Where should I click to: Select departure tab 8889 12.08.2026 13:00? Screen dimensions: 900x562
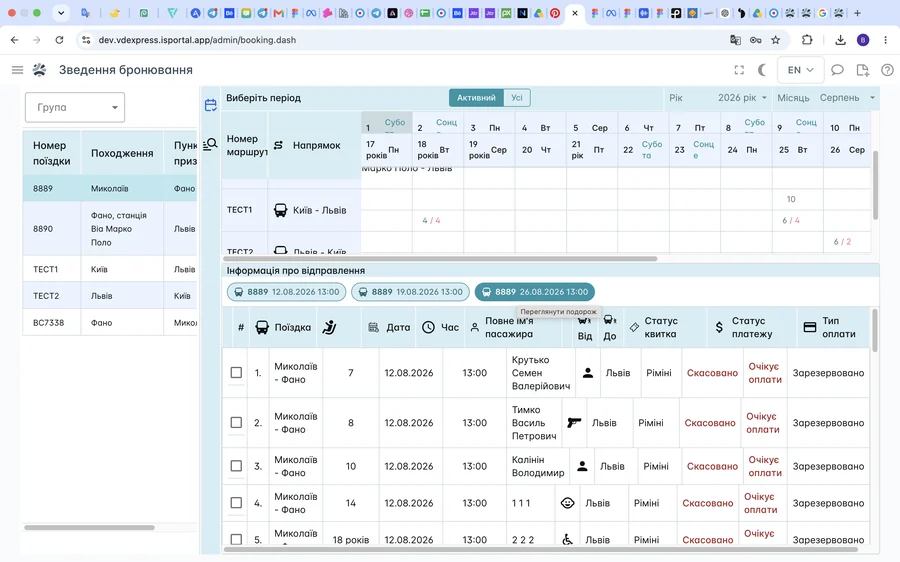[286, 292]
